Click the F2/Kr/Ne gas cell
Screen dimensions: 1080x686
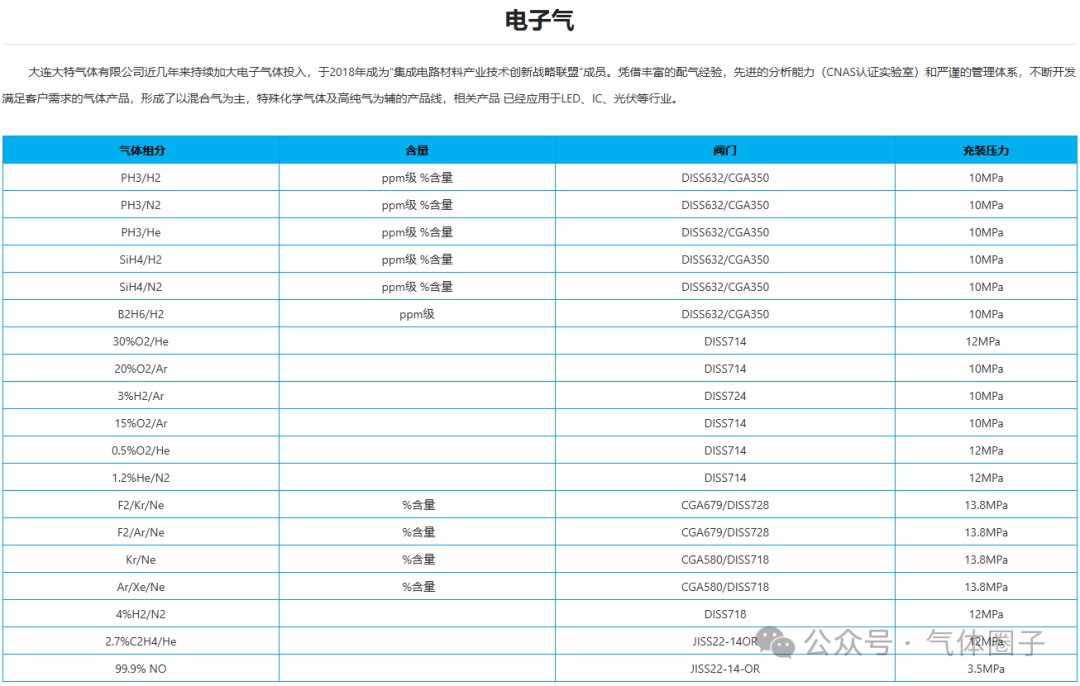141,505
